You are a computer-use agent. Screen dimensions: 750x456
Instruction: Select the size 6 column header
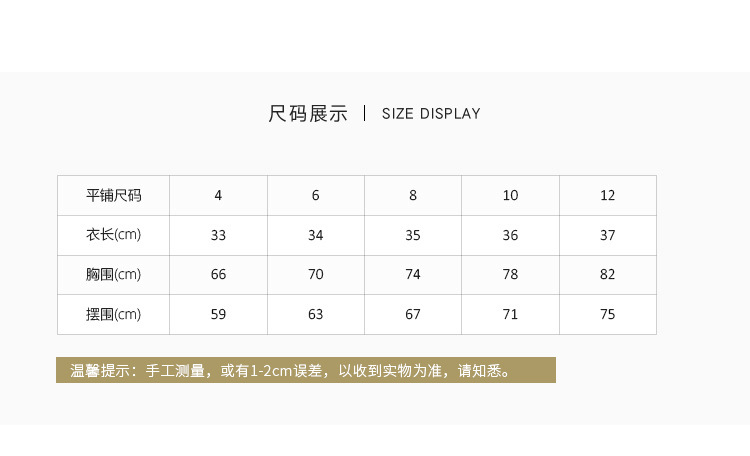[316, 195]
